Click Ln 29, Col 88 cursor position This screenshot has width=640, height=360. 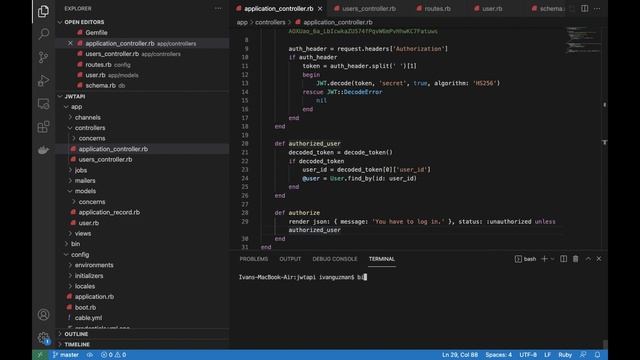pos(460,355)
